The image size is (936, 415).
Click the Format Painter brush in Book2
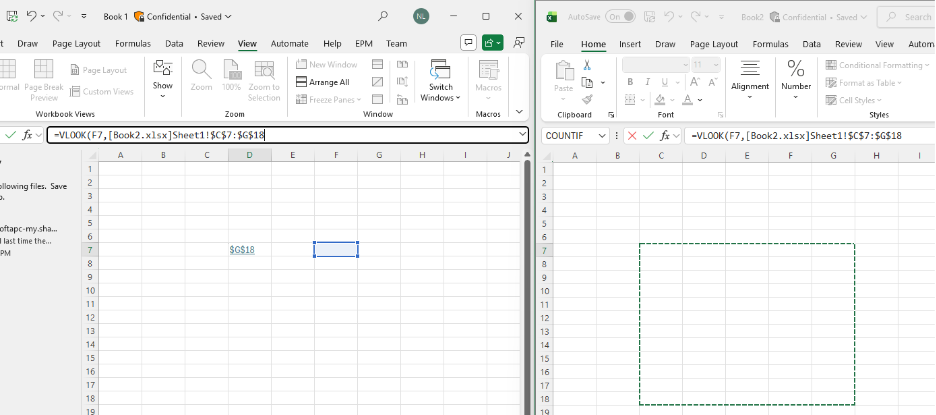pos(587,100)
